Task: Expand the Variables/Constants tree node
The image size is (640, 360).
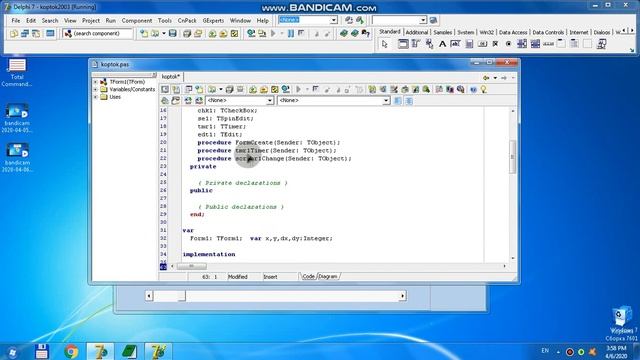Action: 96,89
